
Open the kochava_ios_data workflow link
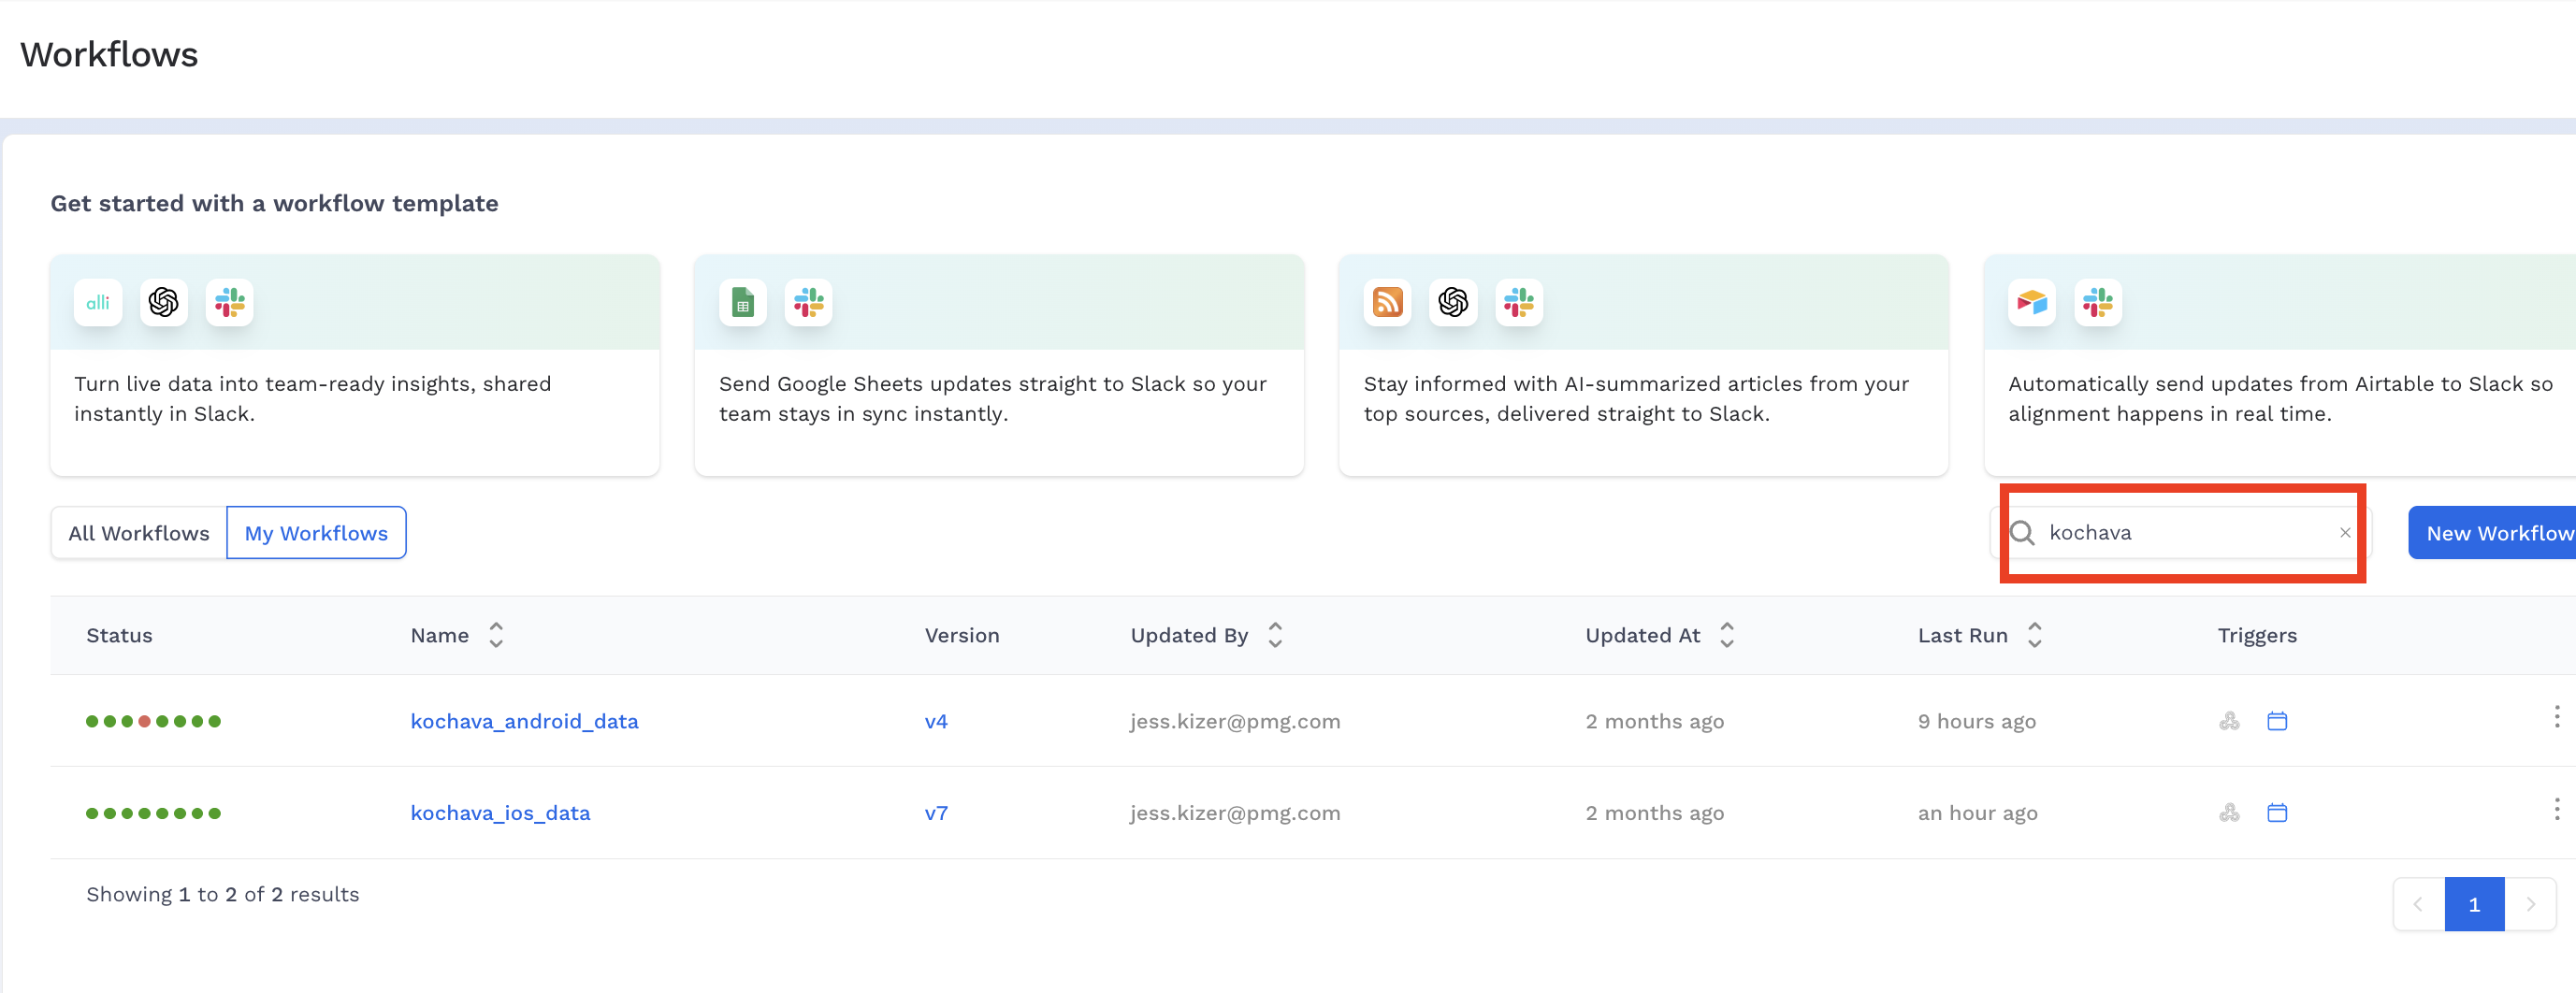click(x=500, y=813)
